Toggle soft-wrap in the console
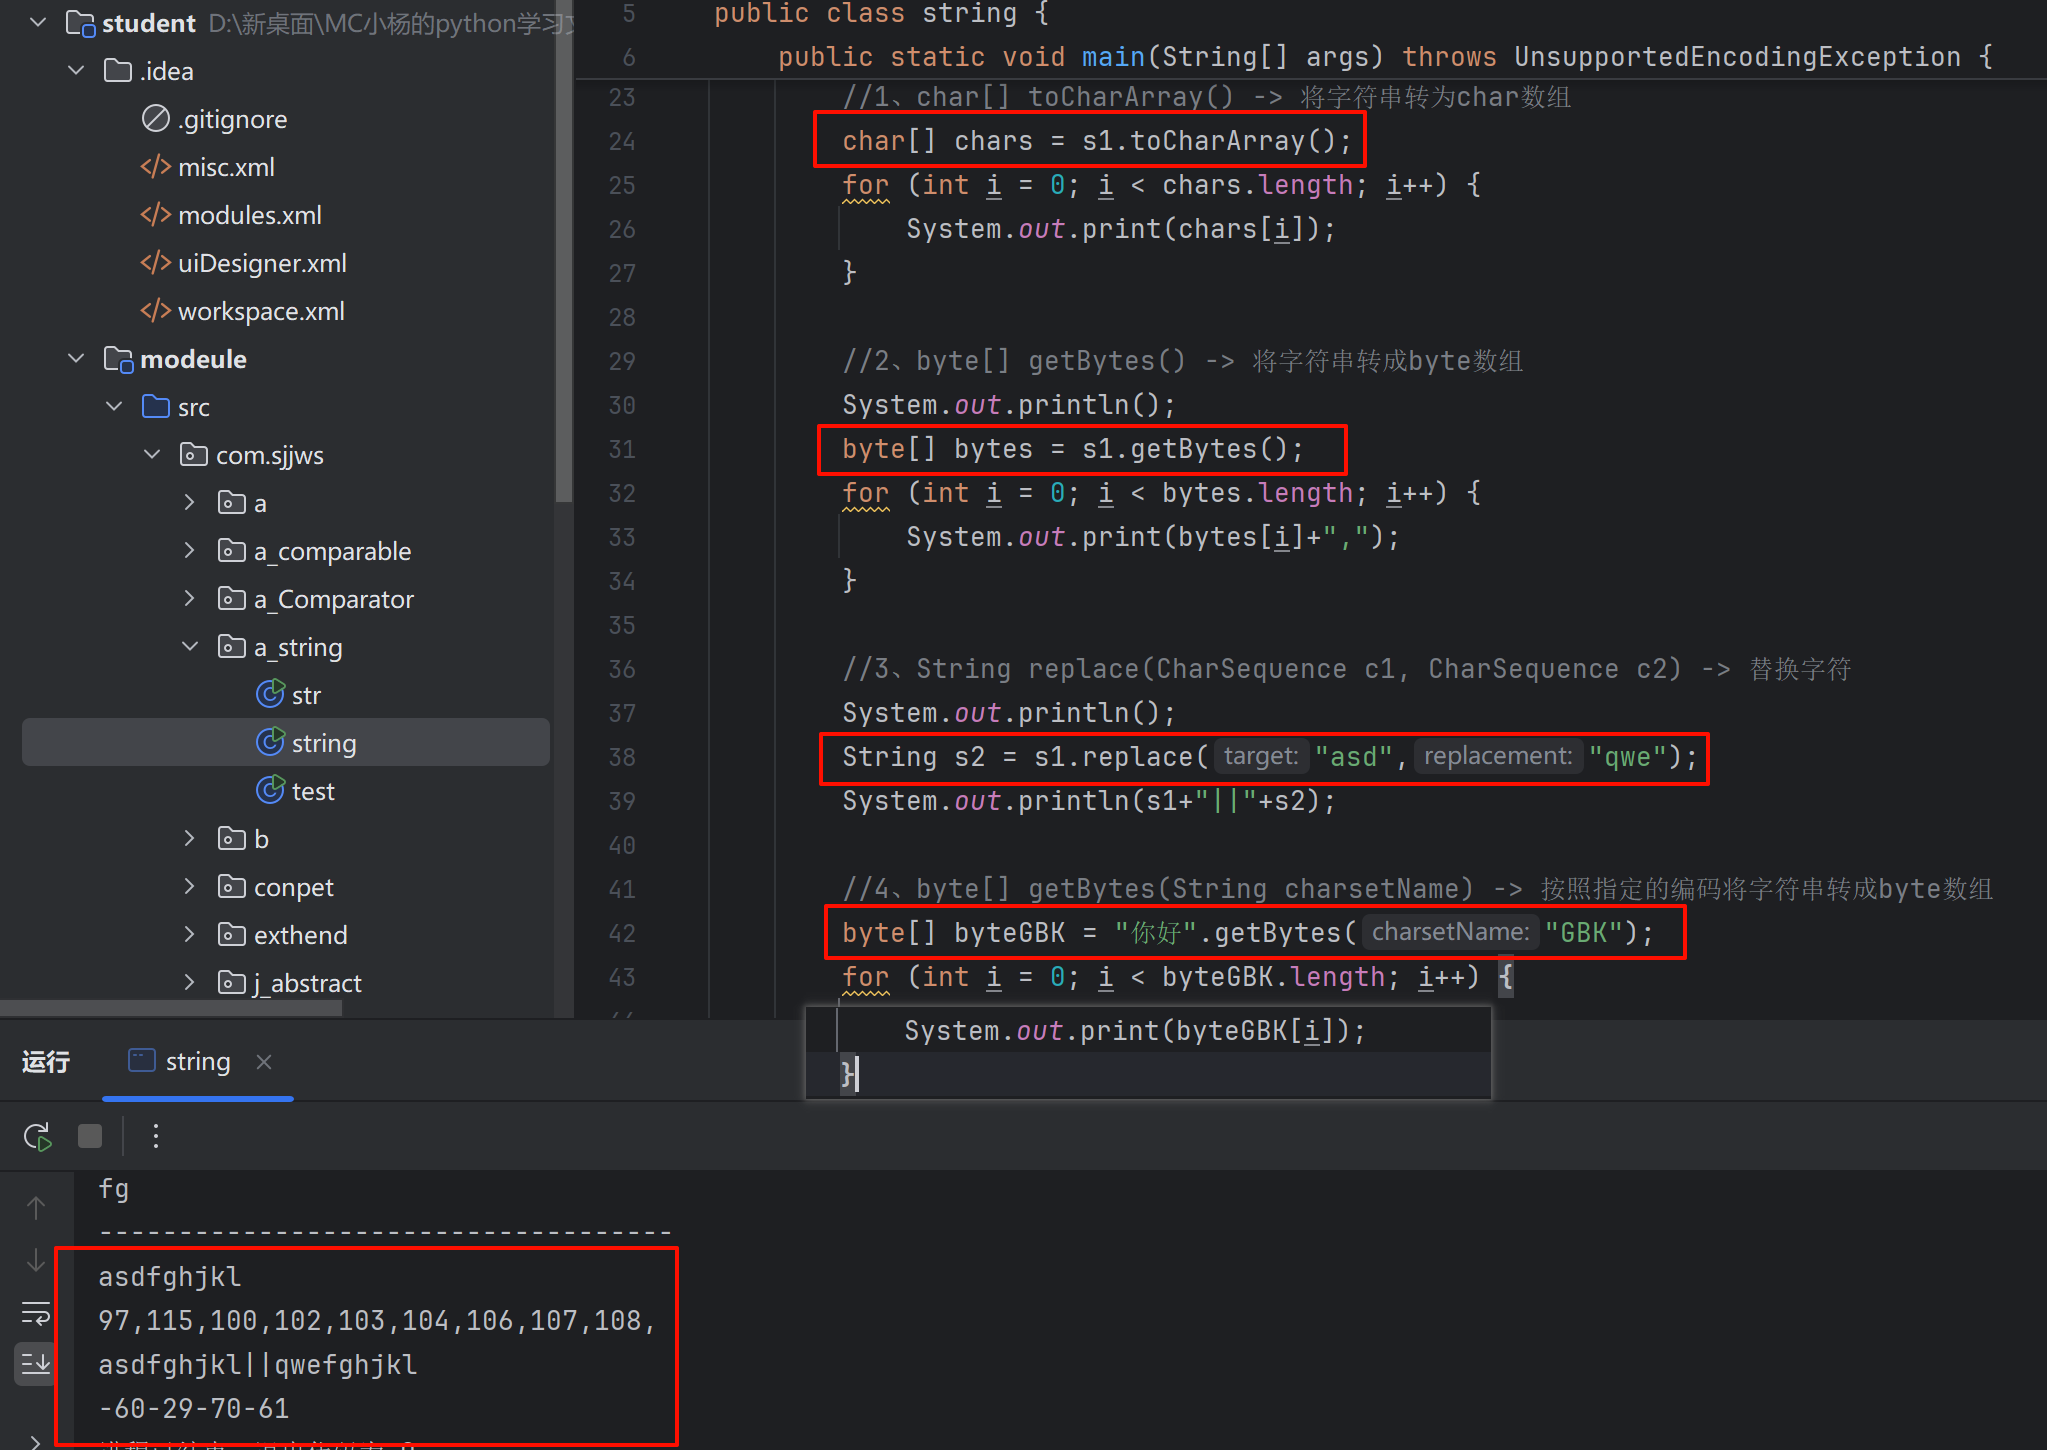The height and width of the screenshot is (1450, 2047). (x=36, y=1313)
